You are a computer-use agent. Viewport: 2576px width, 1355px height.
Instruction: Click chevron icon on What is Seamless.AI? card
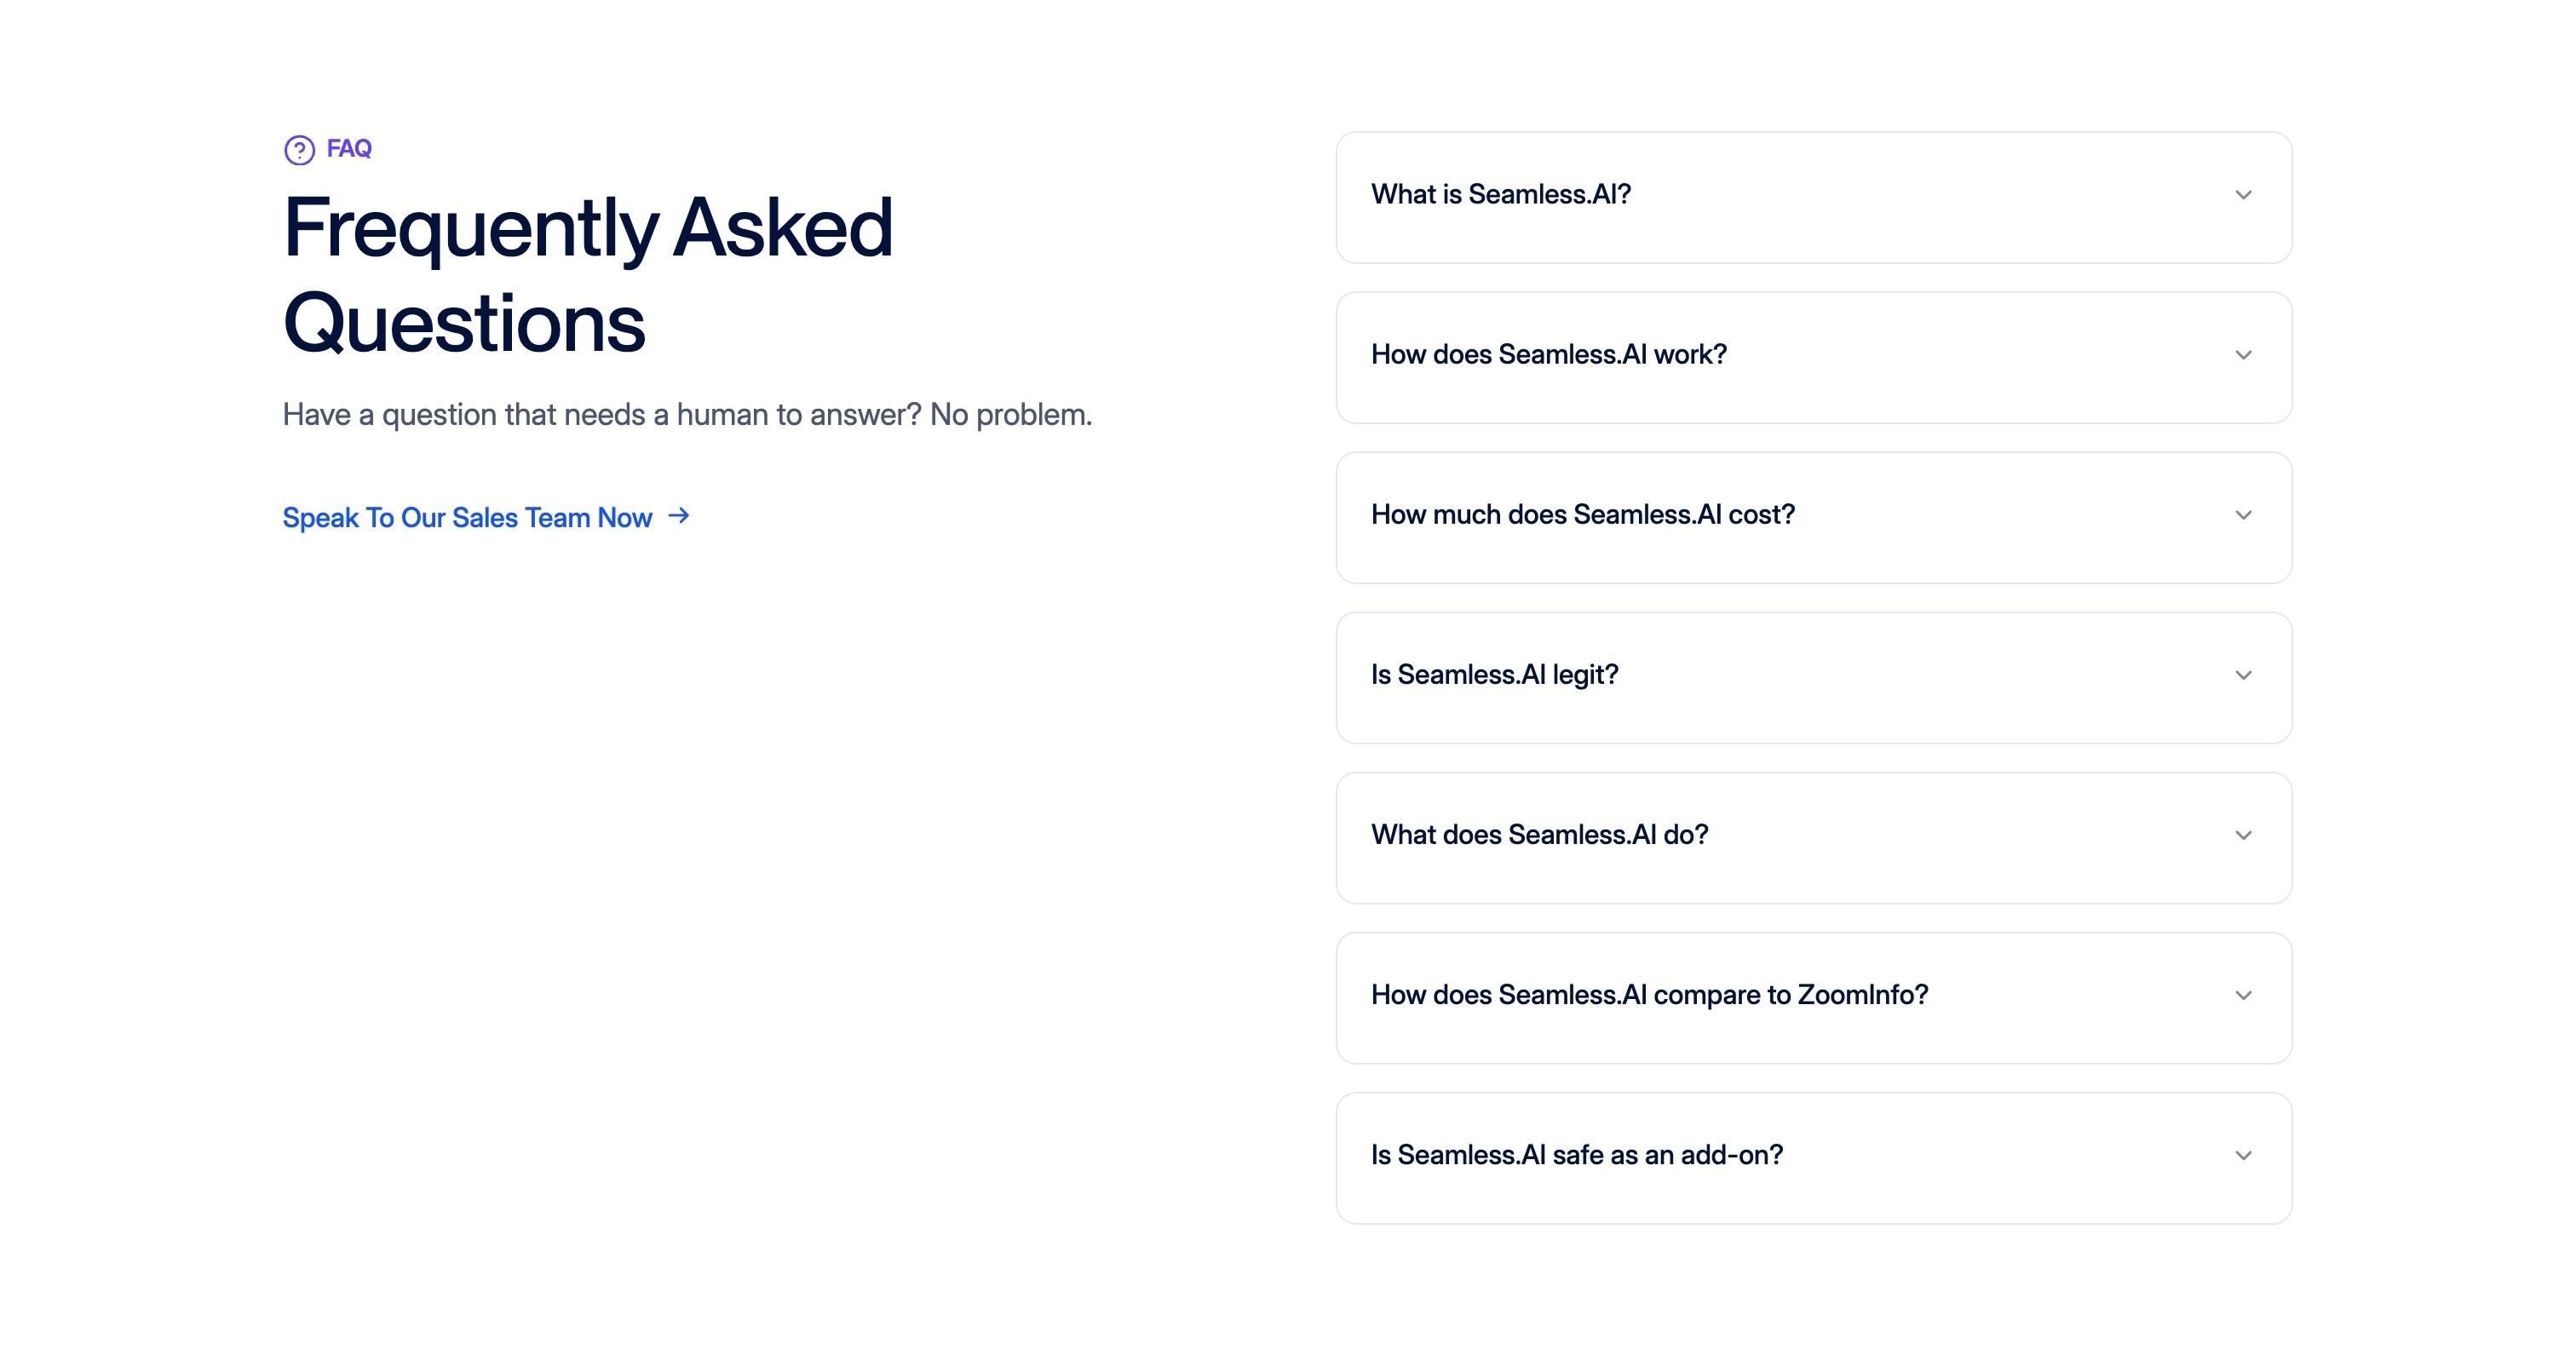pos(2243,195)
